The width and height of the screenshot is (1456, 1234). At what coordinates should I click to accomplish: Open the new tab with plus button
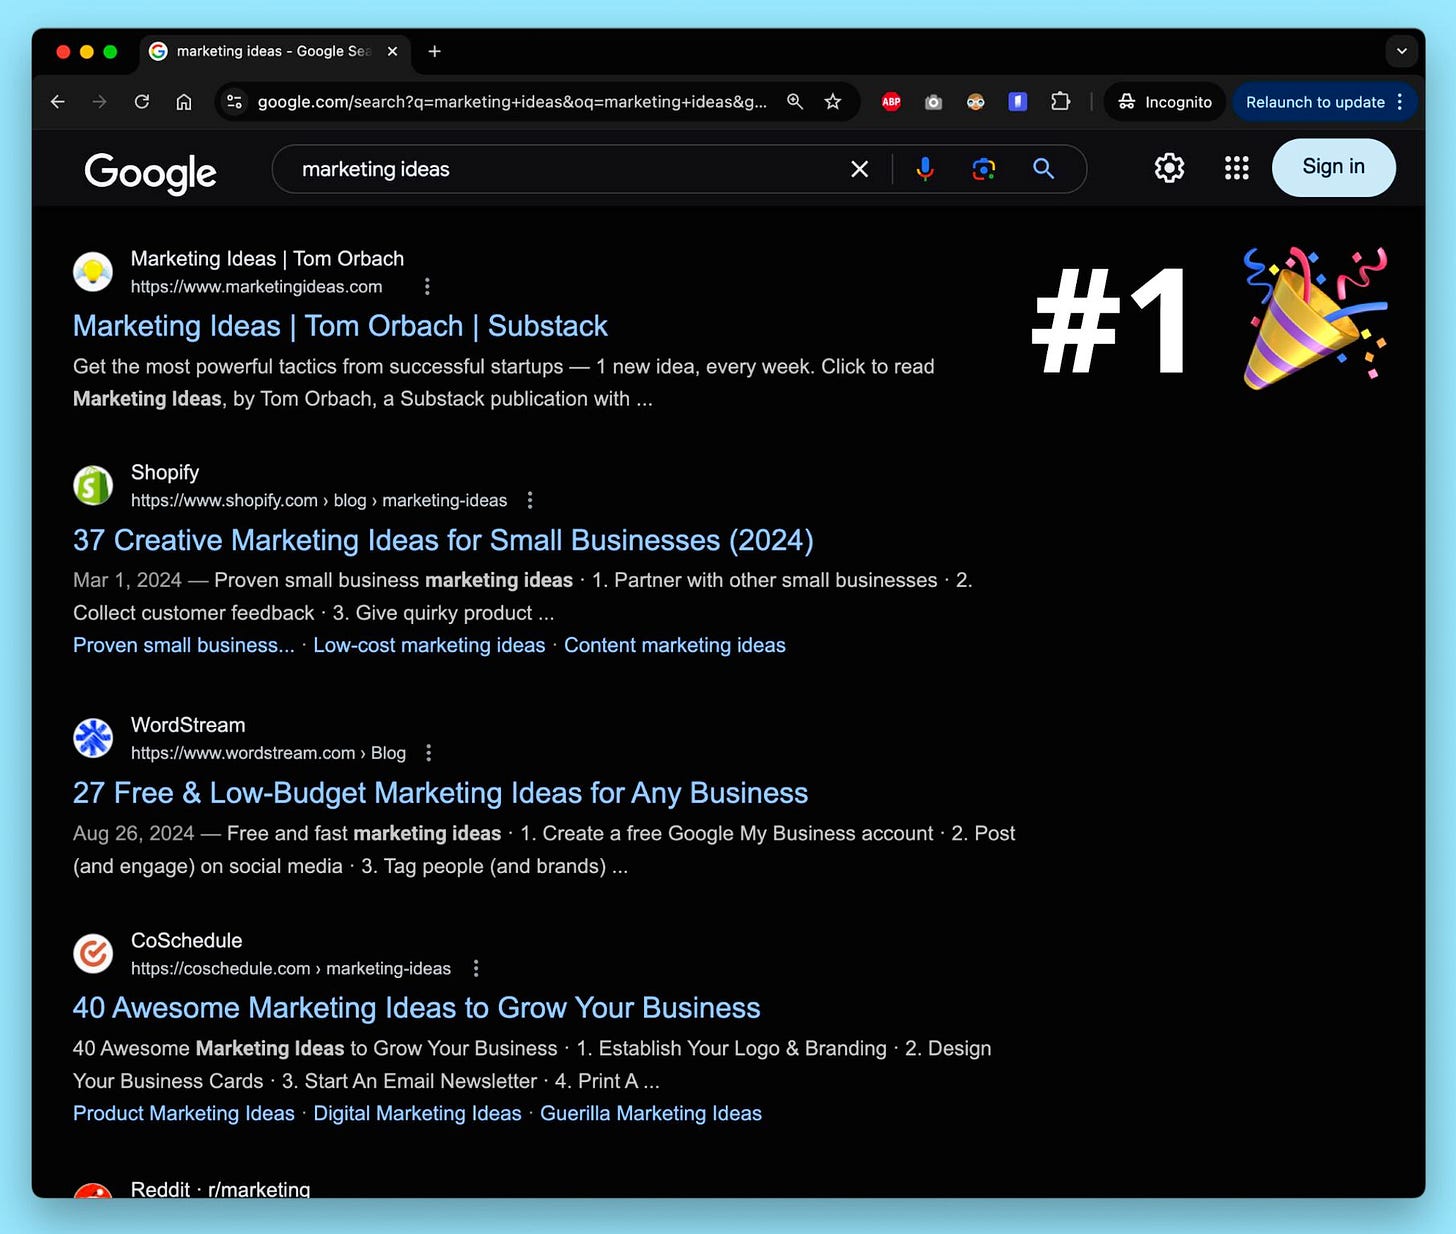tap(434, 51)
